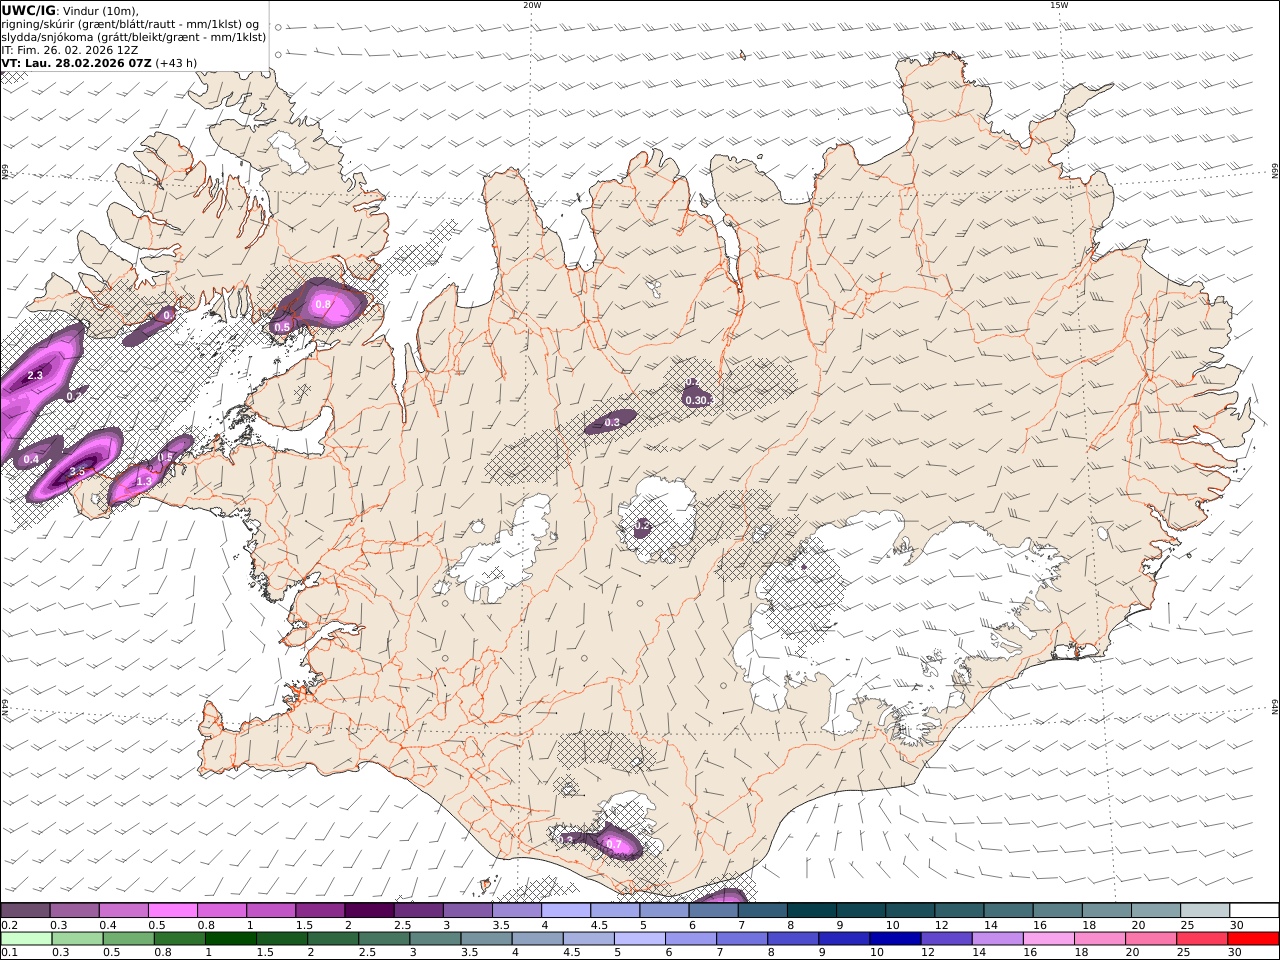
Task: Select the bright red 30 rain legend swatch
Action: [1254, 938]
